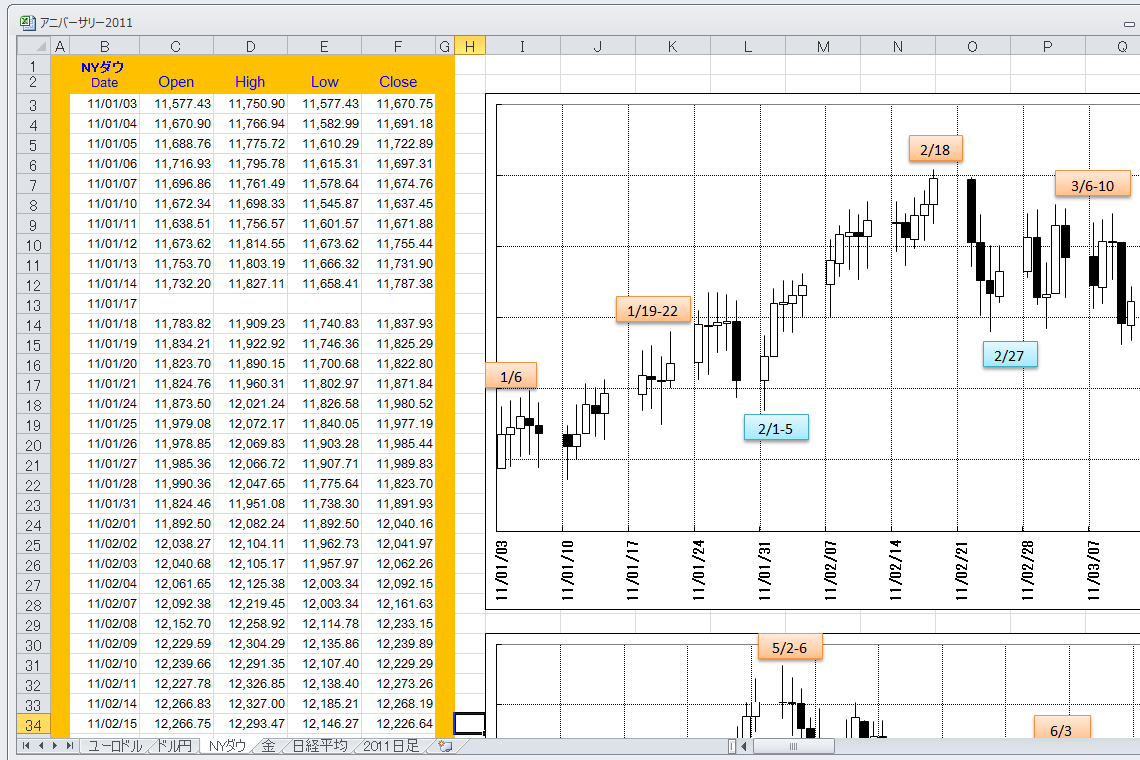Select the 2/18 orange chart label
Viewport: 1140px width, 760px height.
[x=935, y=148]
